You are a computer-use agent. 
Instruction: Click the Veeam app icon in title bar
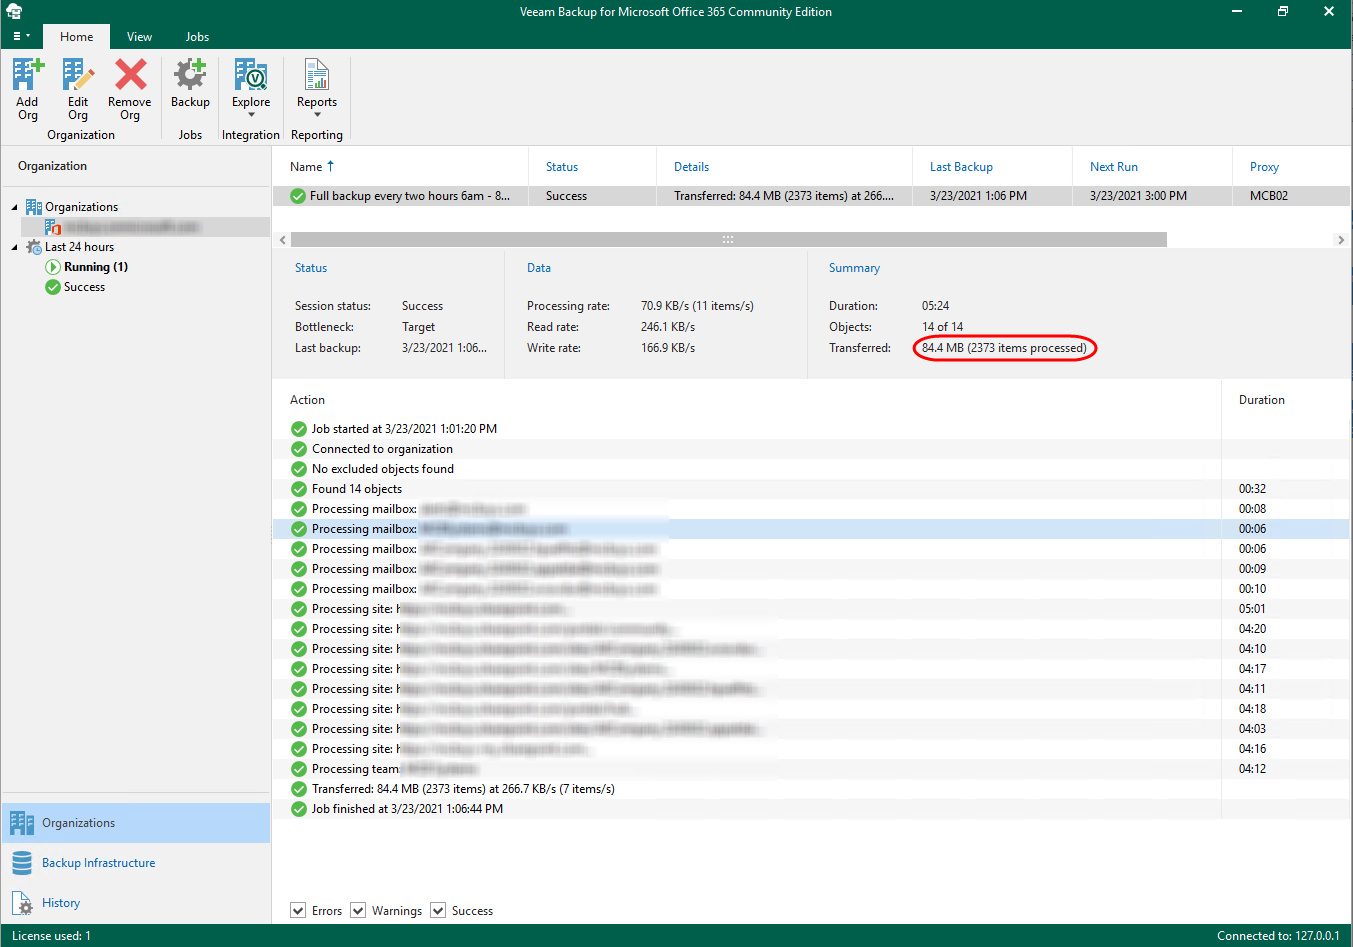click(14, 12)
